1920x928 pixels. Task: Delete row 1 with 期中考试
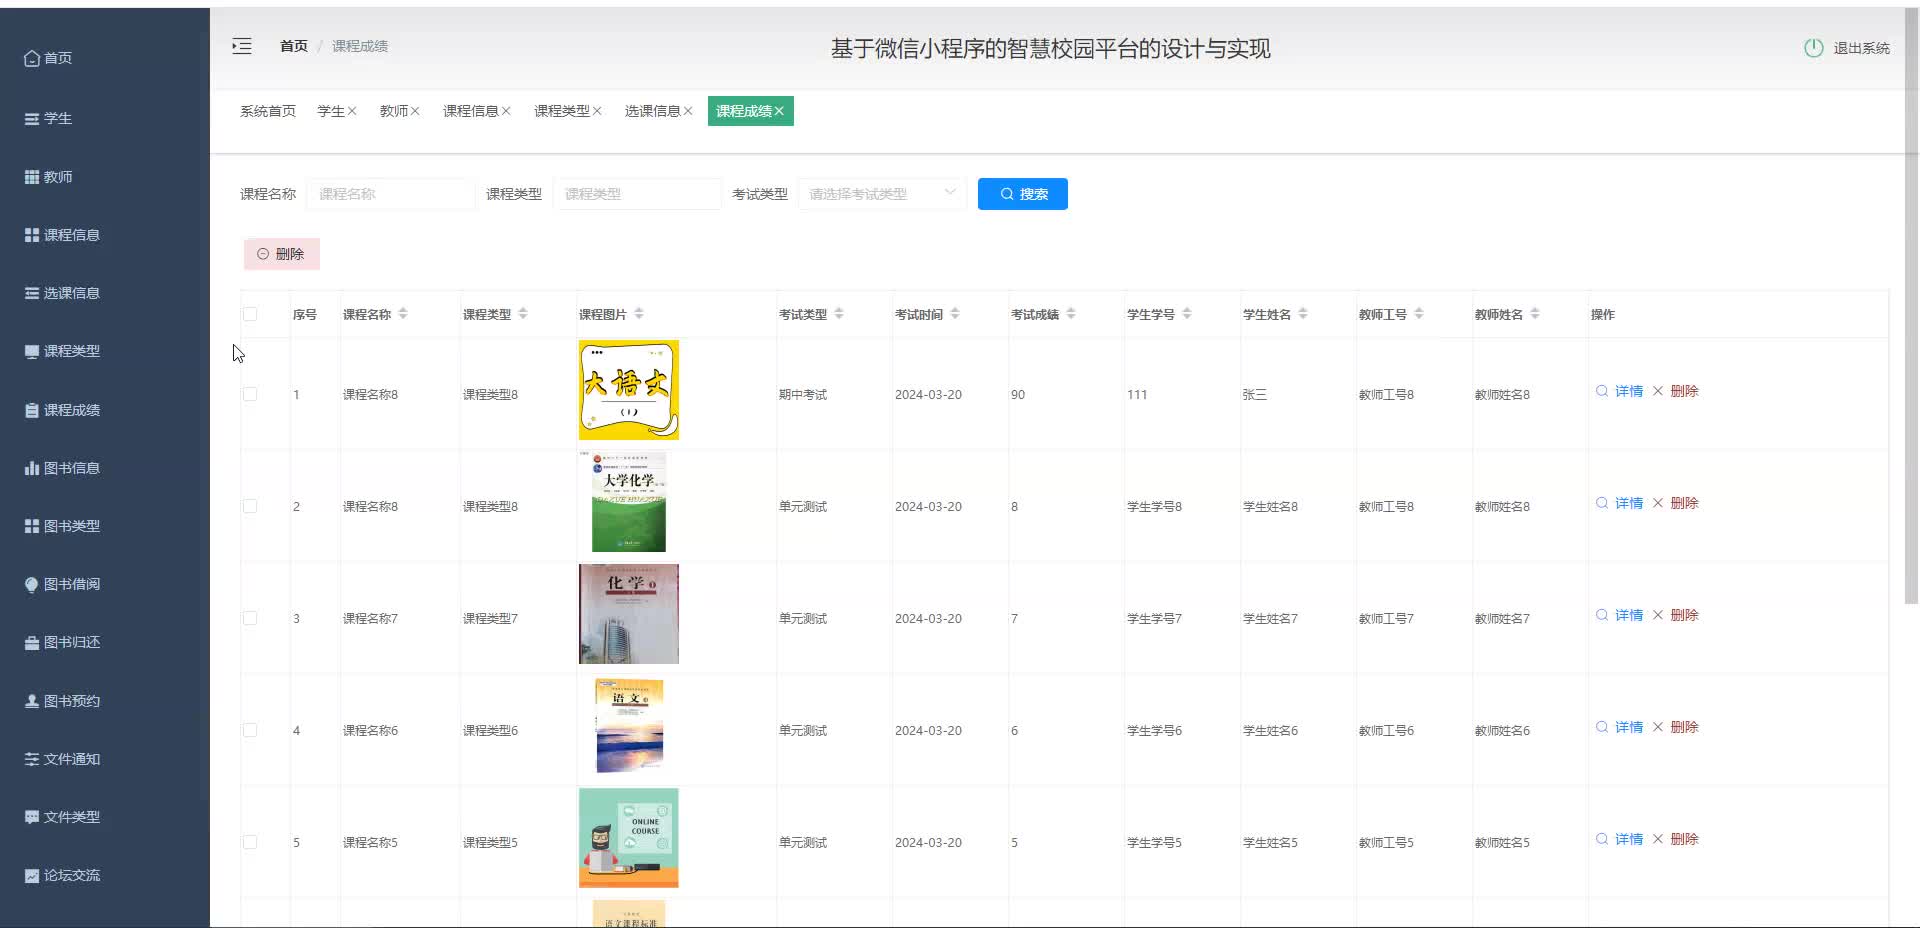1675,391
